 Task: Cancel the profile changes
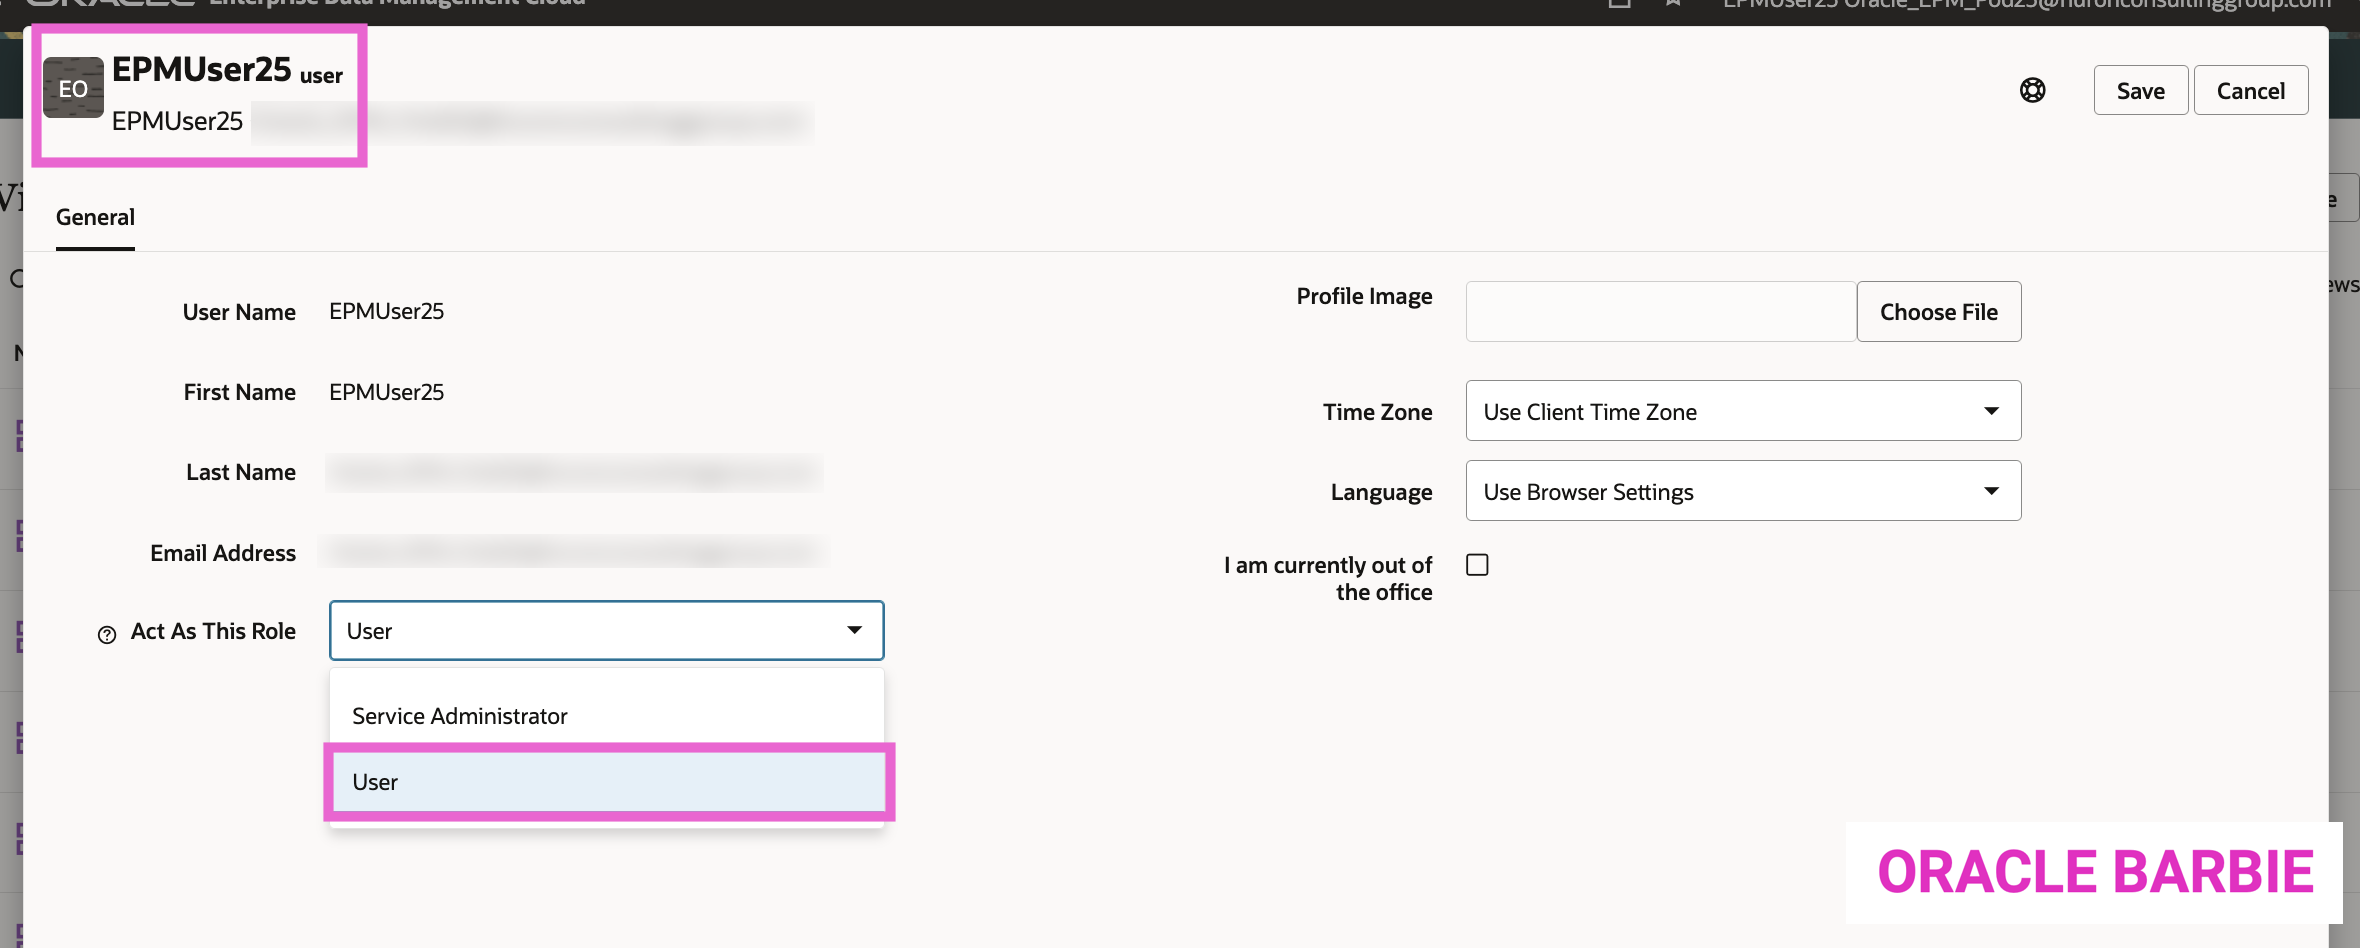pos(2250,91)
